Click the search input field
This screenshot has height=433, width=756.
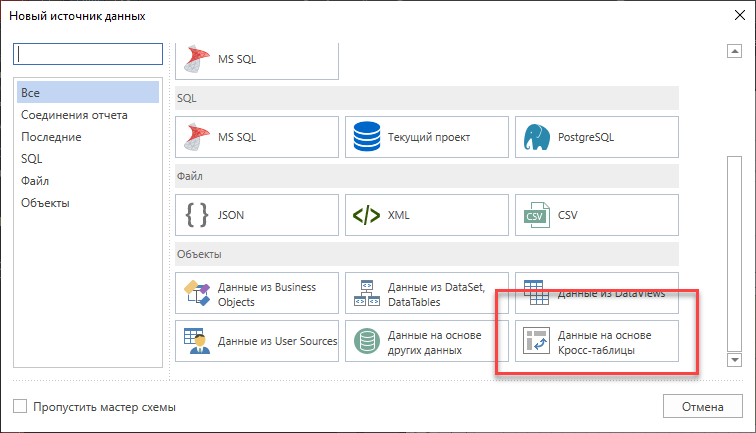coord(88,54)
